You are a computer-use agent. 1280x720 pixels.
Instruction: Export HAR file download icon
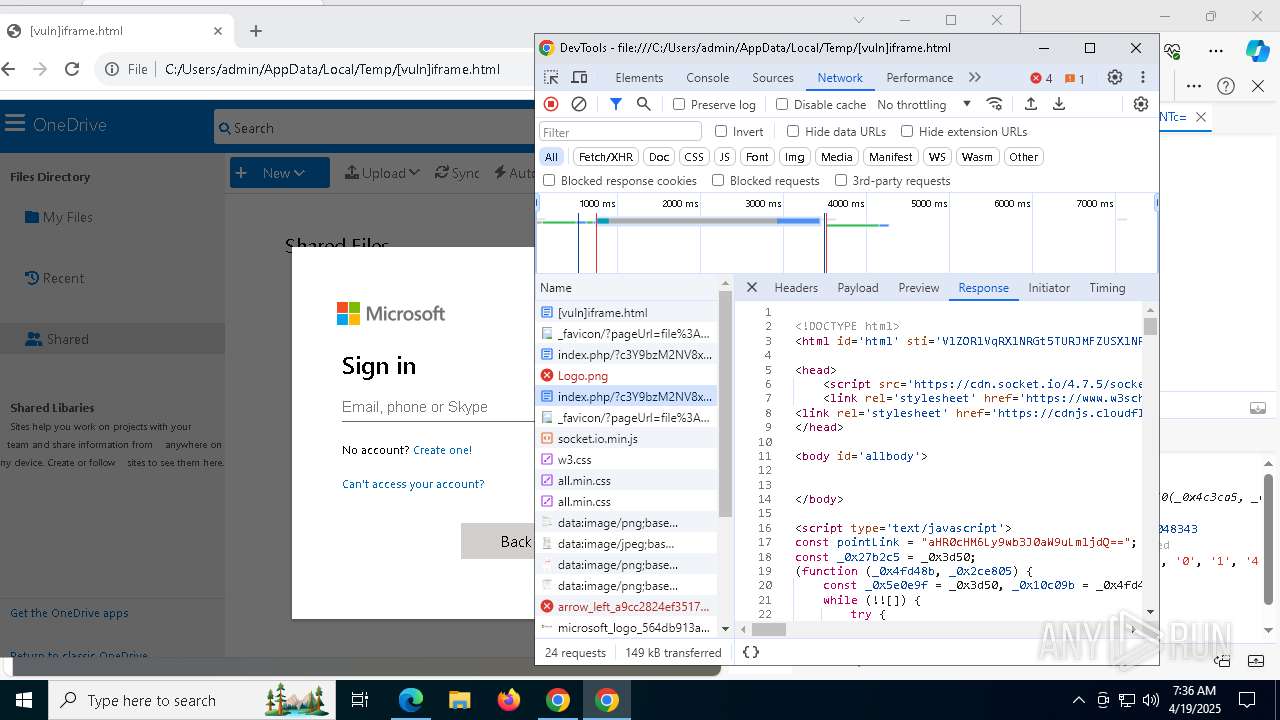1059,104
